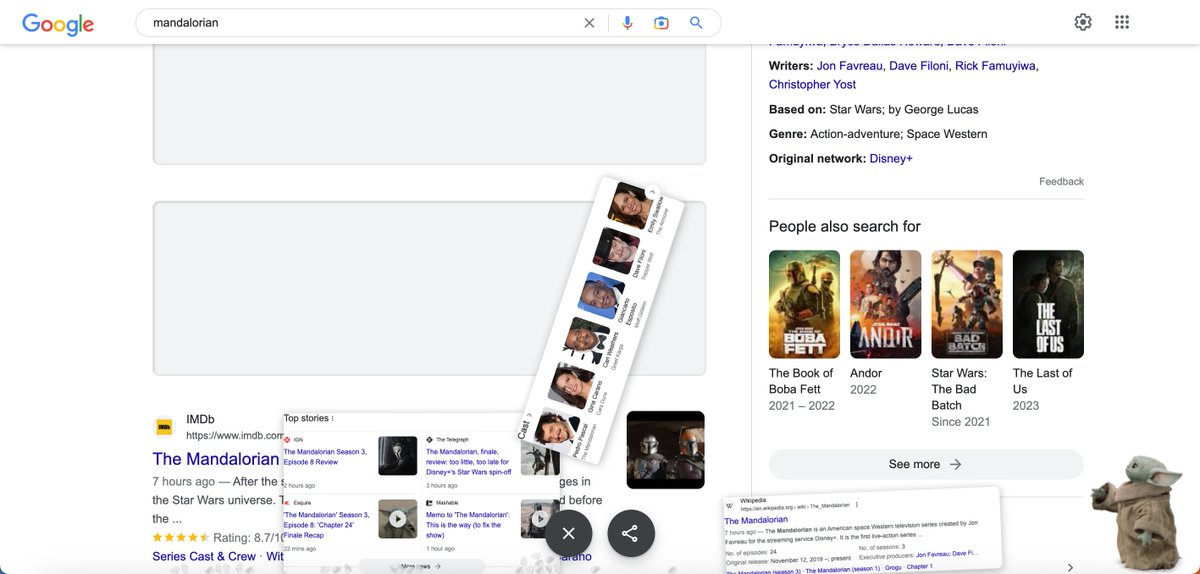Start voice search with the microphone icon
The height and width of the screenshot is (574, 1200).
[x=627, y=23]
